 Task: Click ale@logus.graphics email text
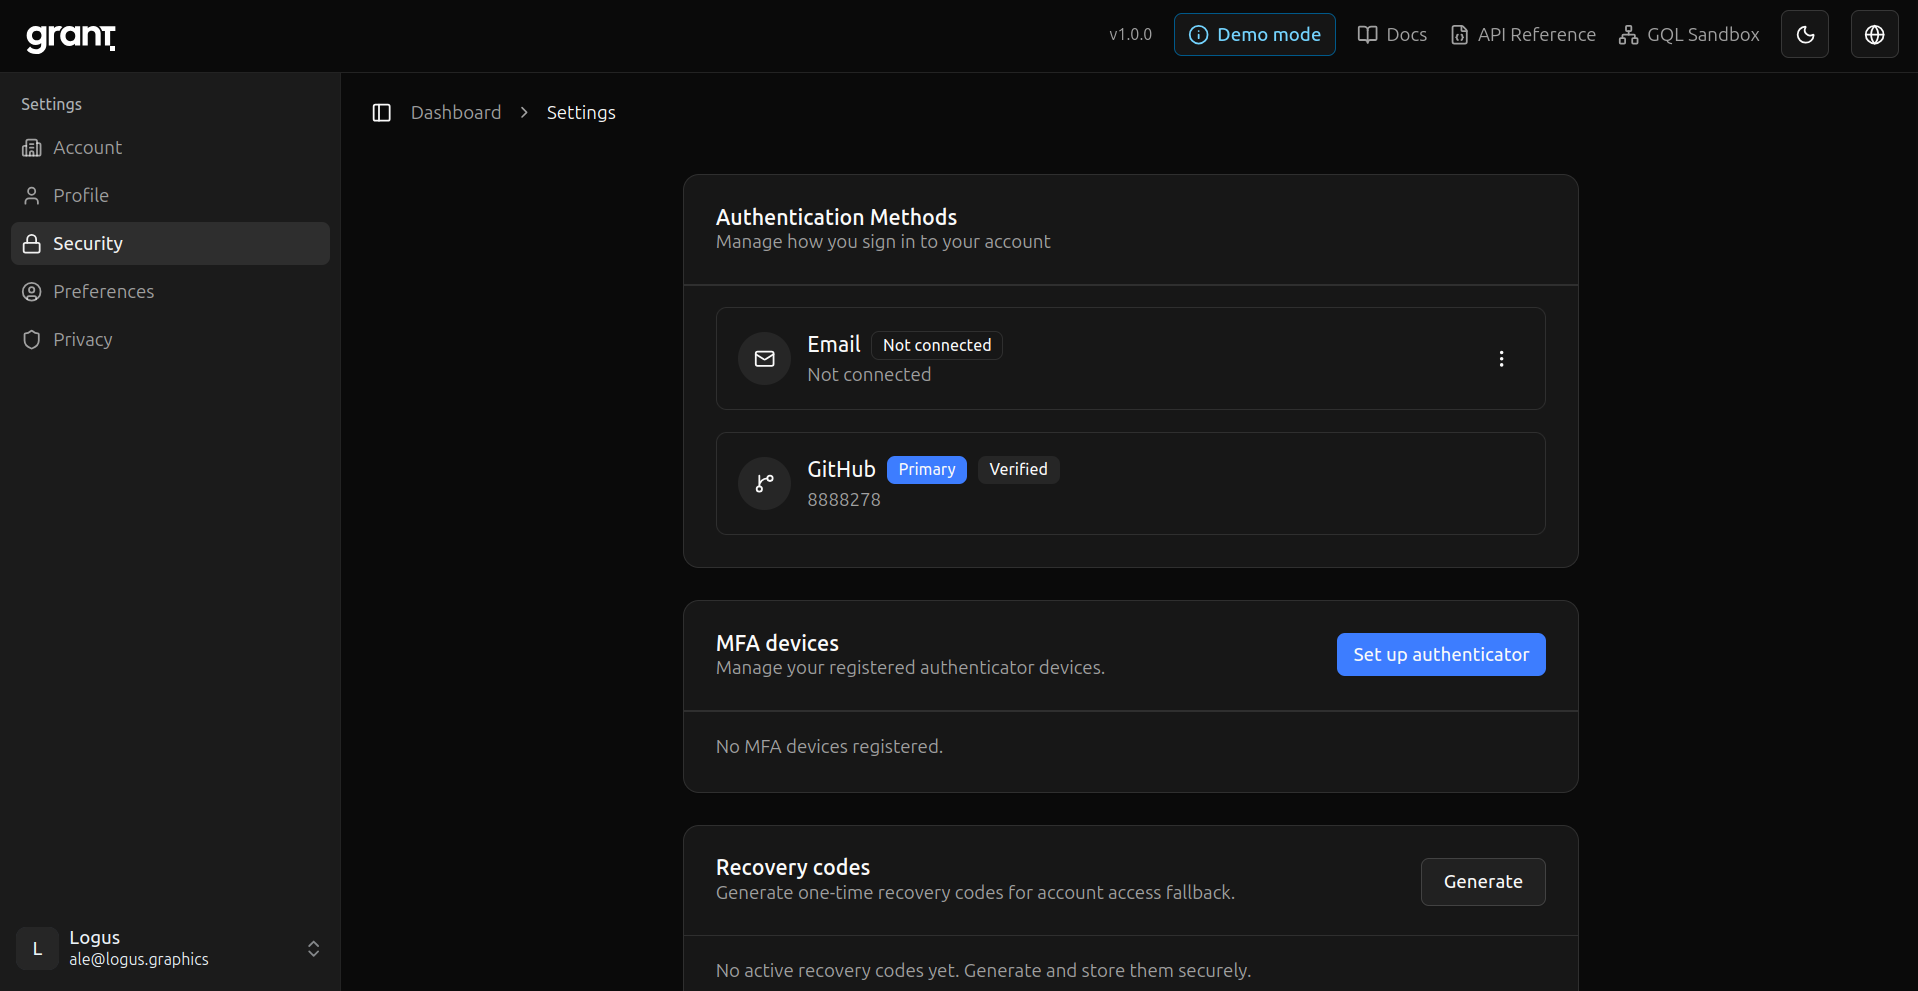(139, 960)
